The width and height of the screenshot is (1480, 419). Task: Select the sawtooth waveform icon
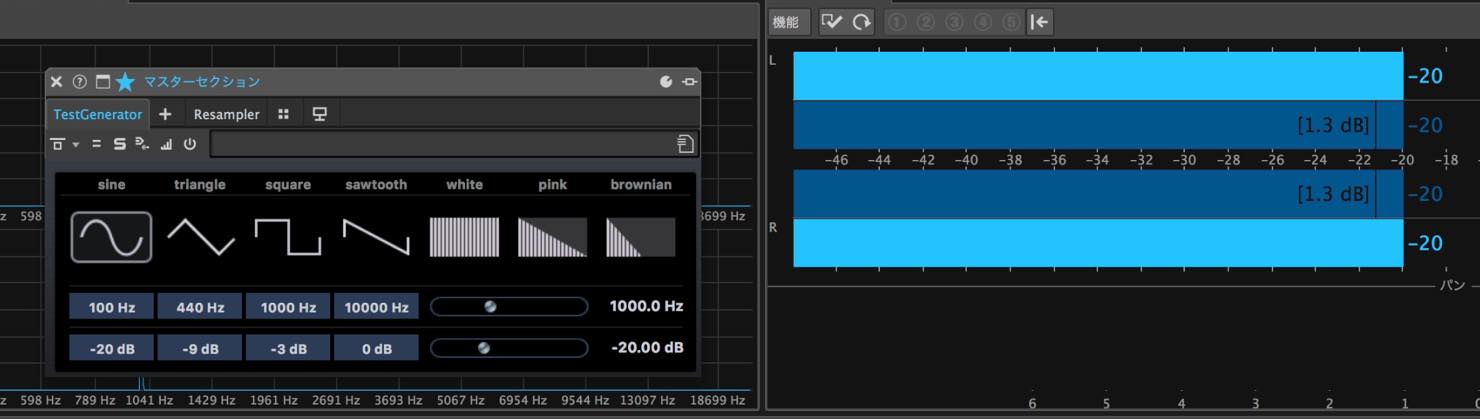(x=376, y=237)
